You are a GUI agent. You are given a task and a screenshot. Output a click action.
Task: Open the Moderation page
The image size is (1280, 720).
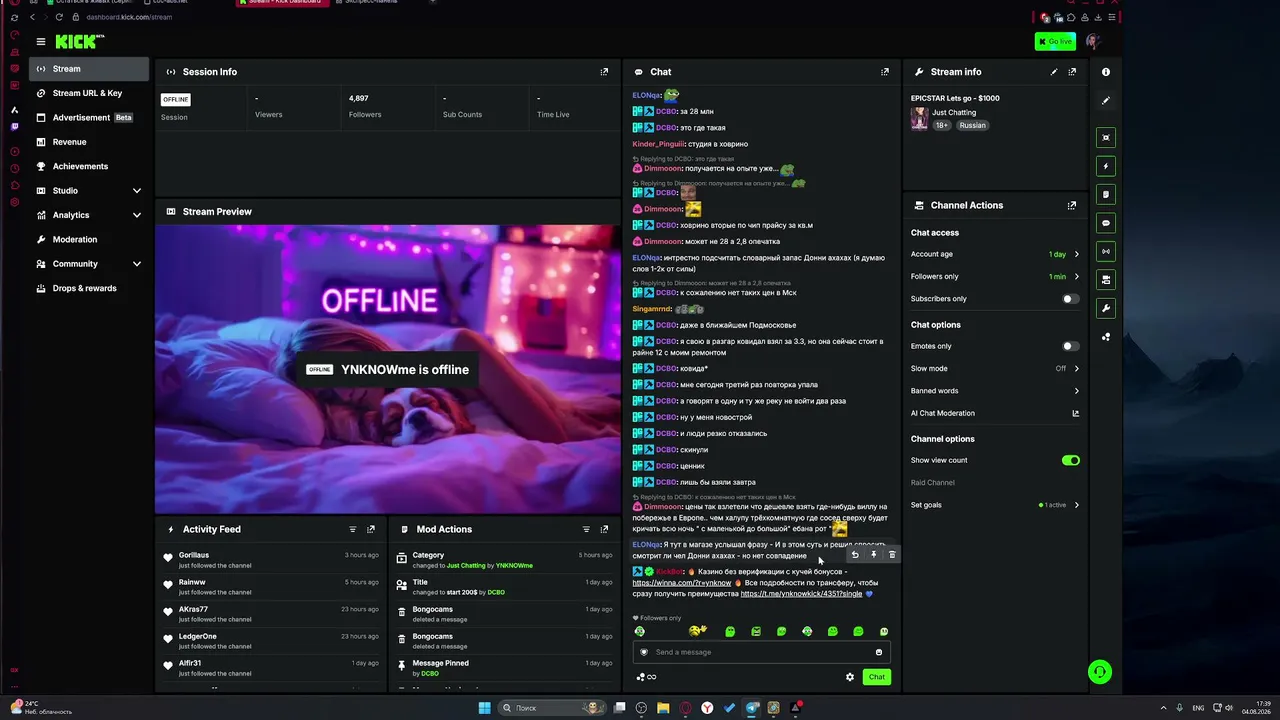click(88, 240)
